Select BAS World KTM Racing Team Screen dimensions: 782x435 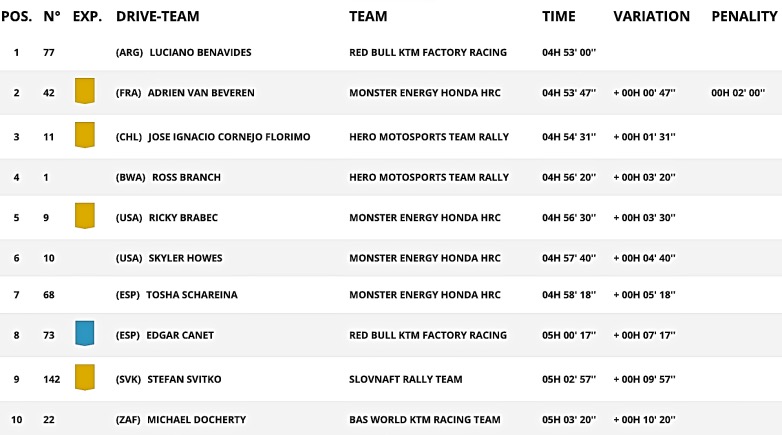pos(425,419)
